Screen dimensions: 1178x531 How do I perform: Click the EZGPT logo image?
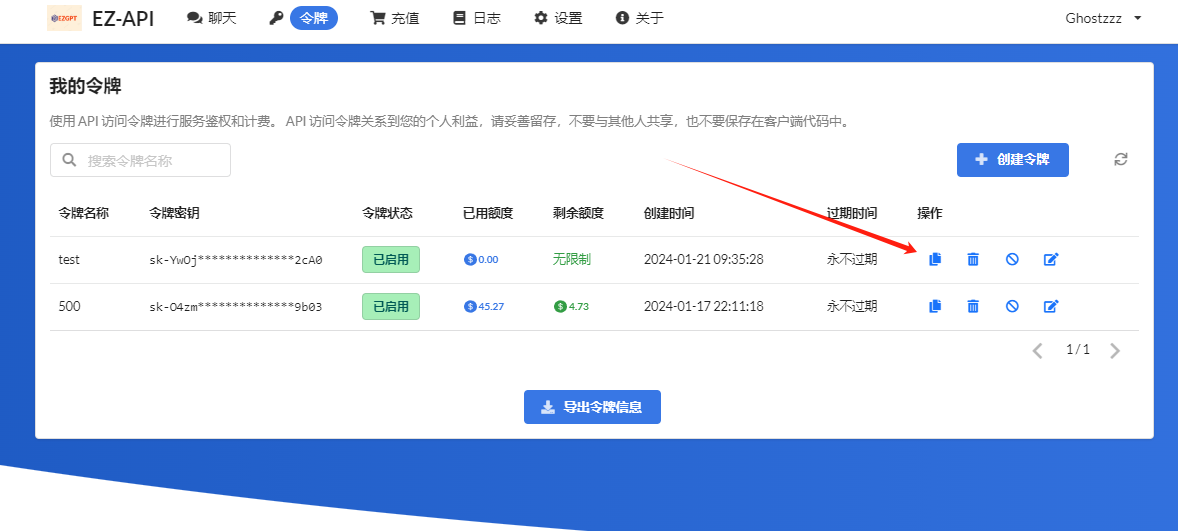click(64, 18)
